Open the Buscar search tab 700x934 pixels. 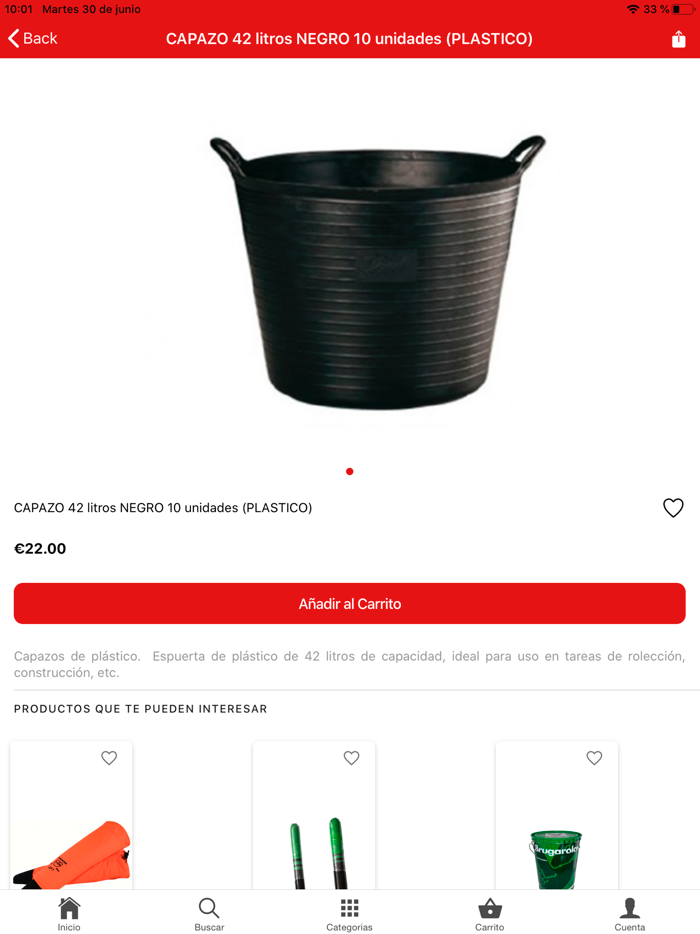209,914
